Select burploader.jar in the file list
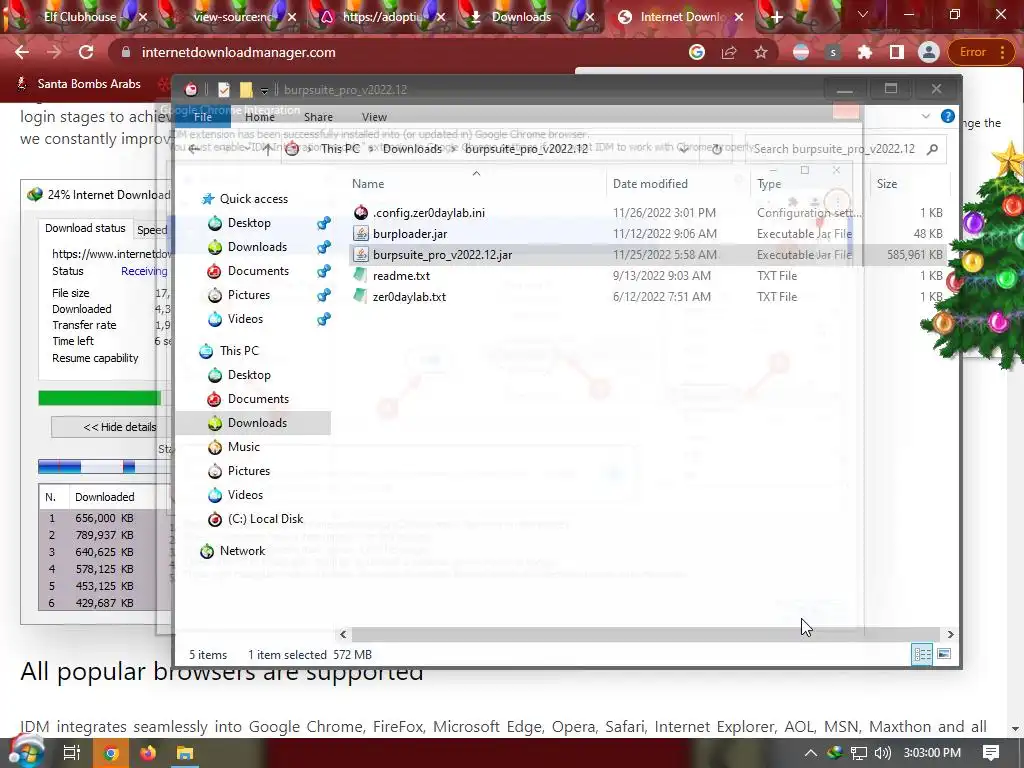Viewport: 1024px width, 768px height. click(x=409, y=234)
